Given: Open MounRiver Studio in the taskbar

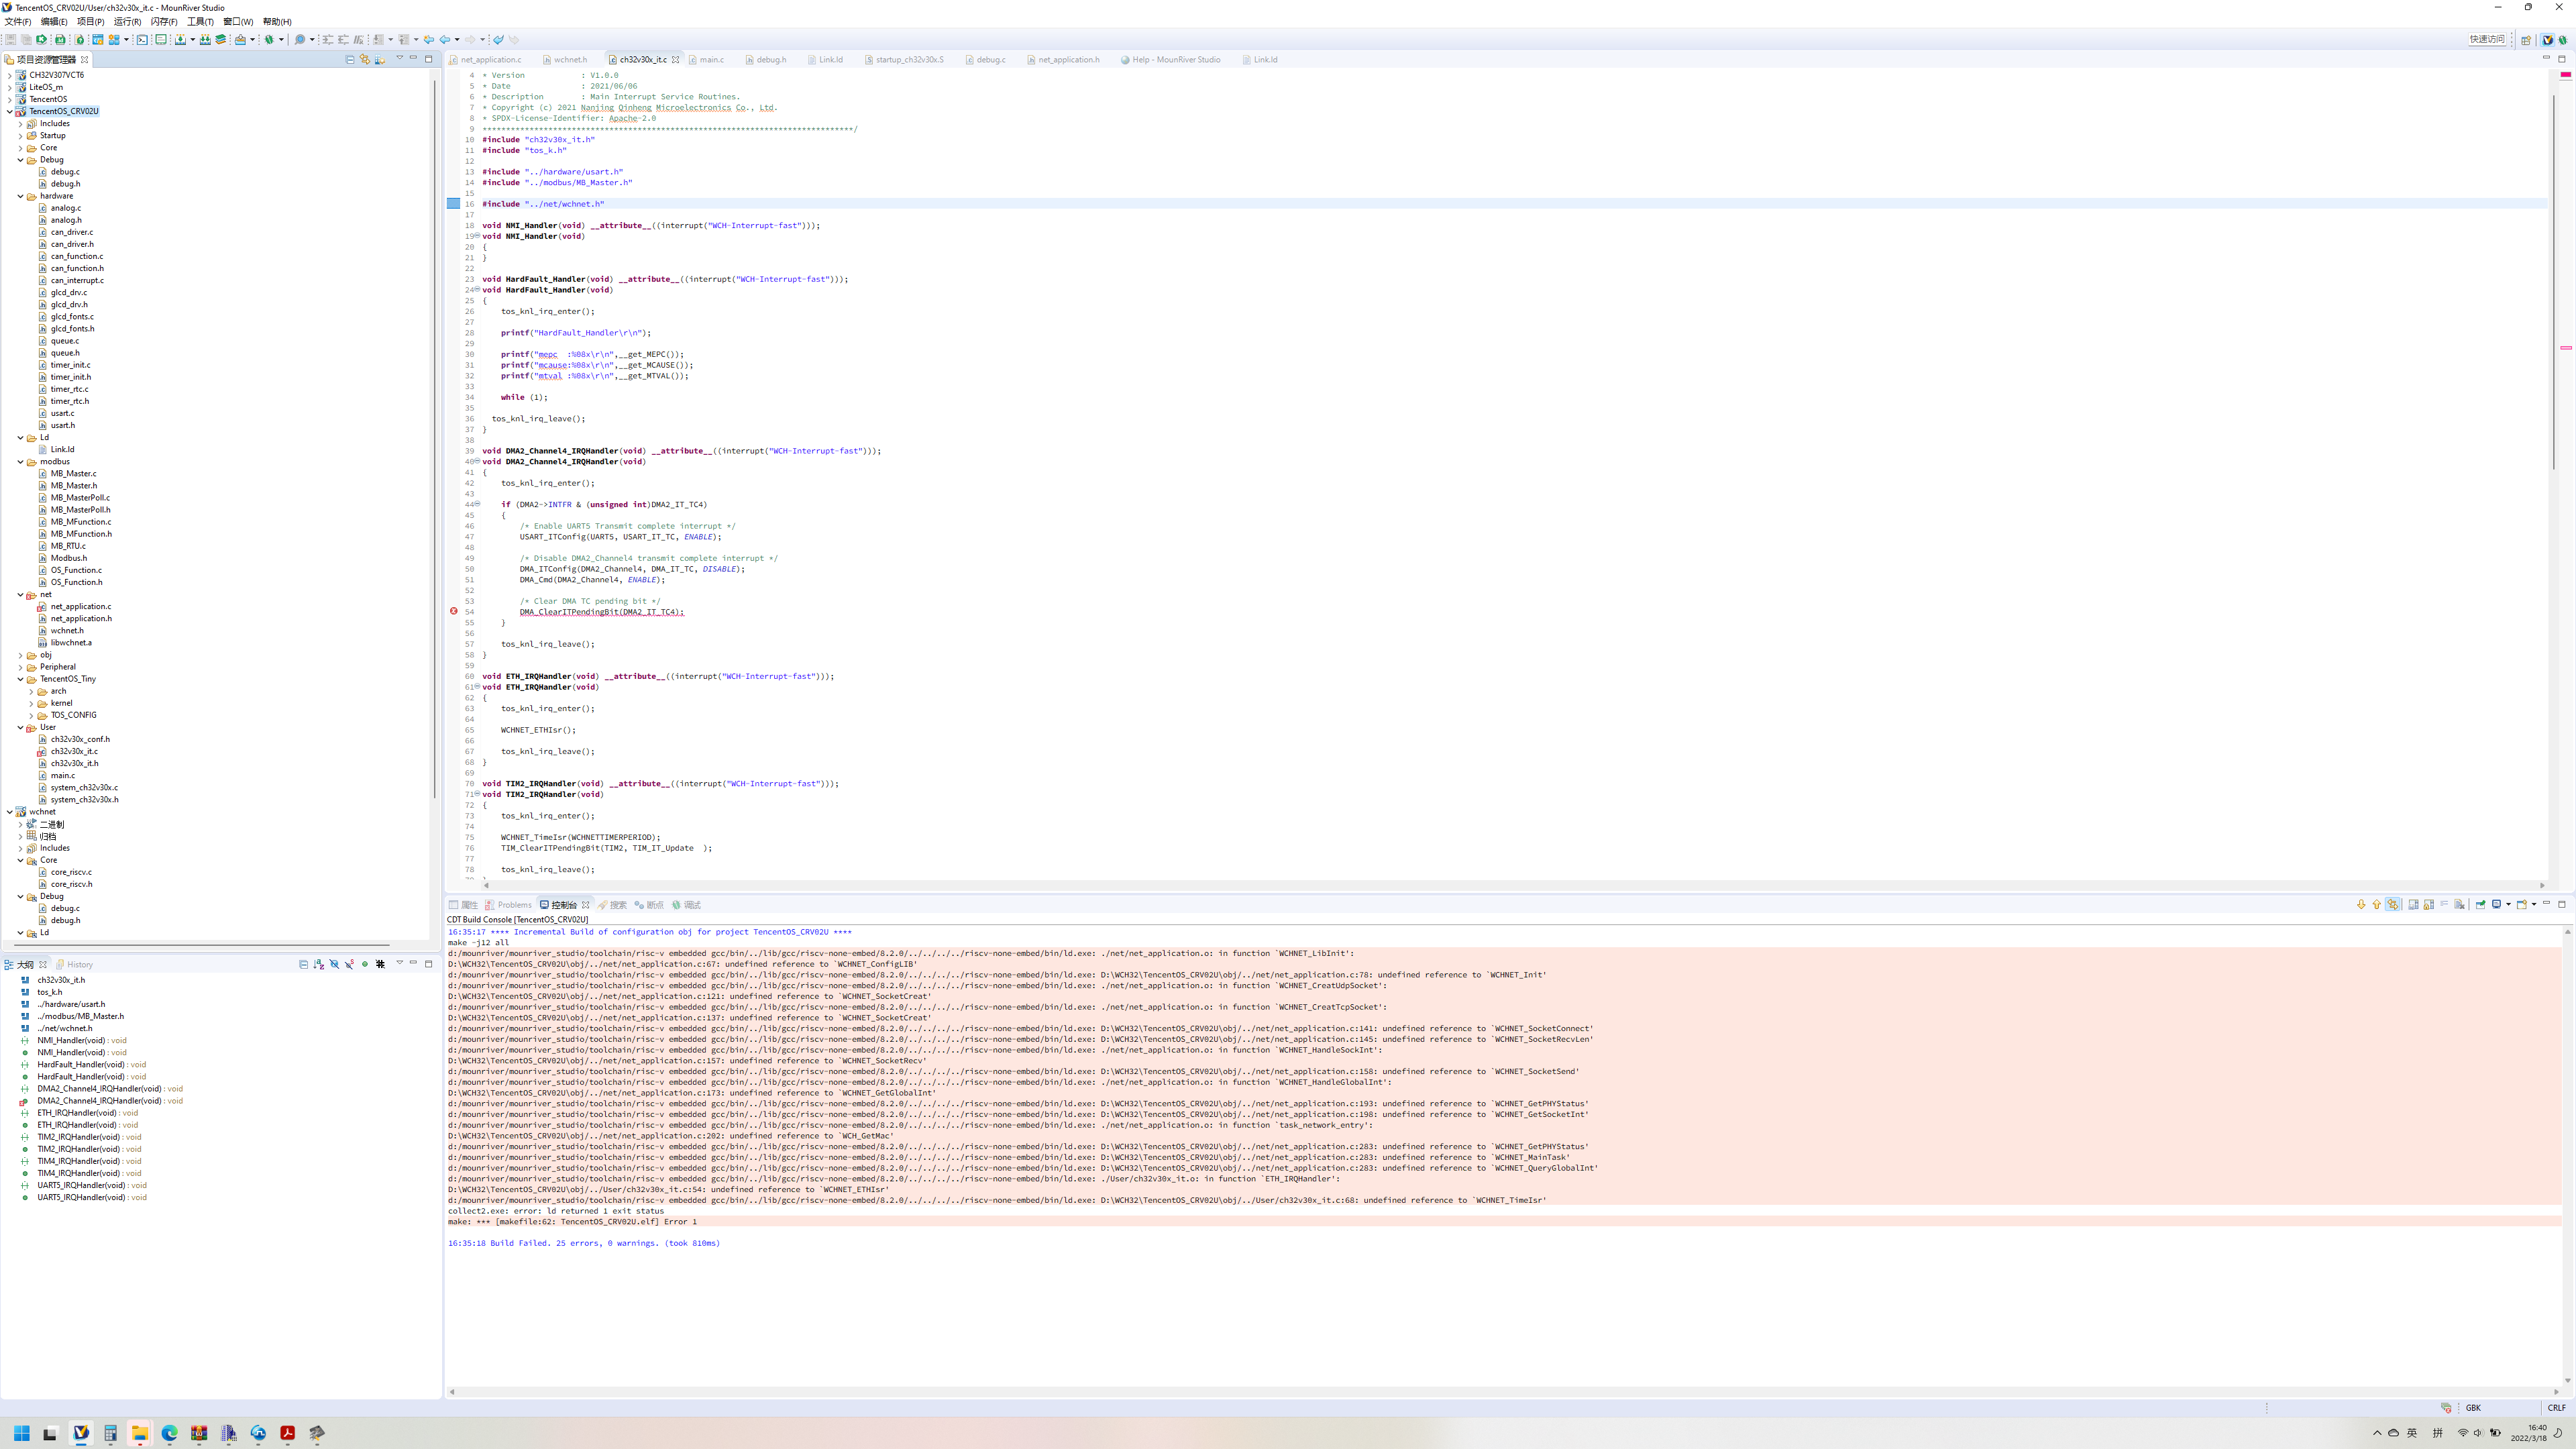Looking at the screenshot, I should 81,1433.
